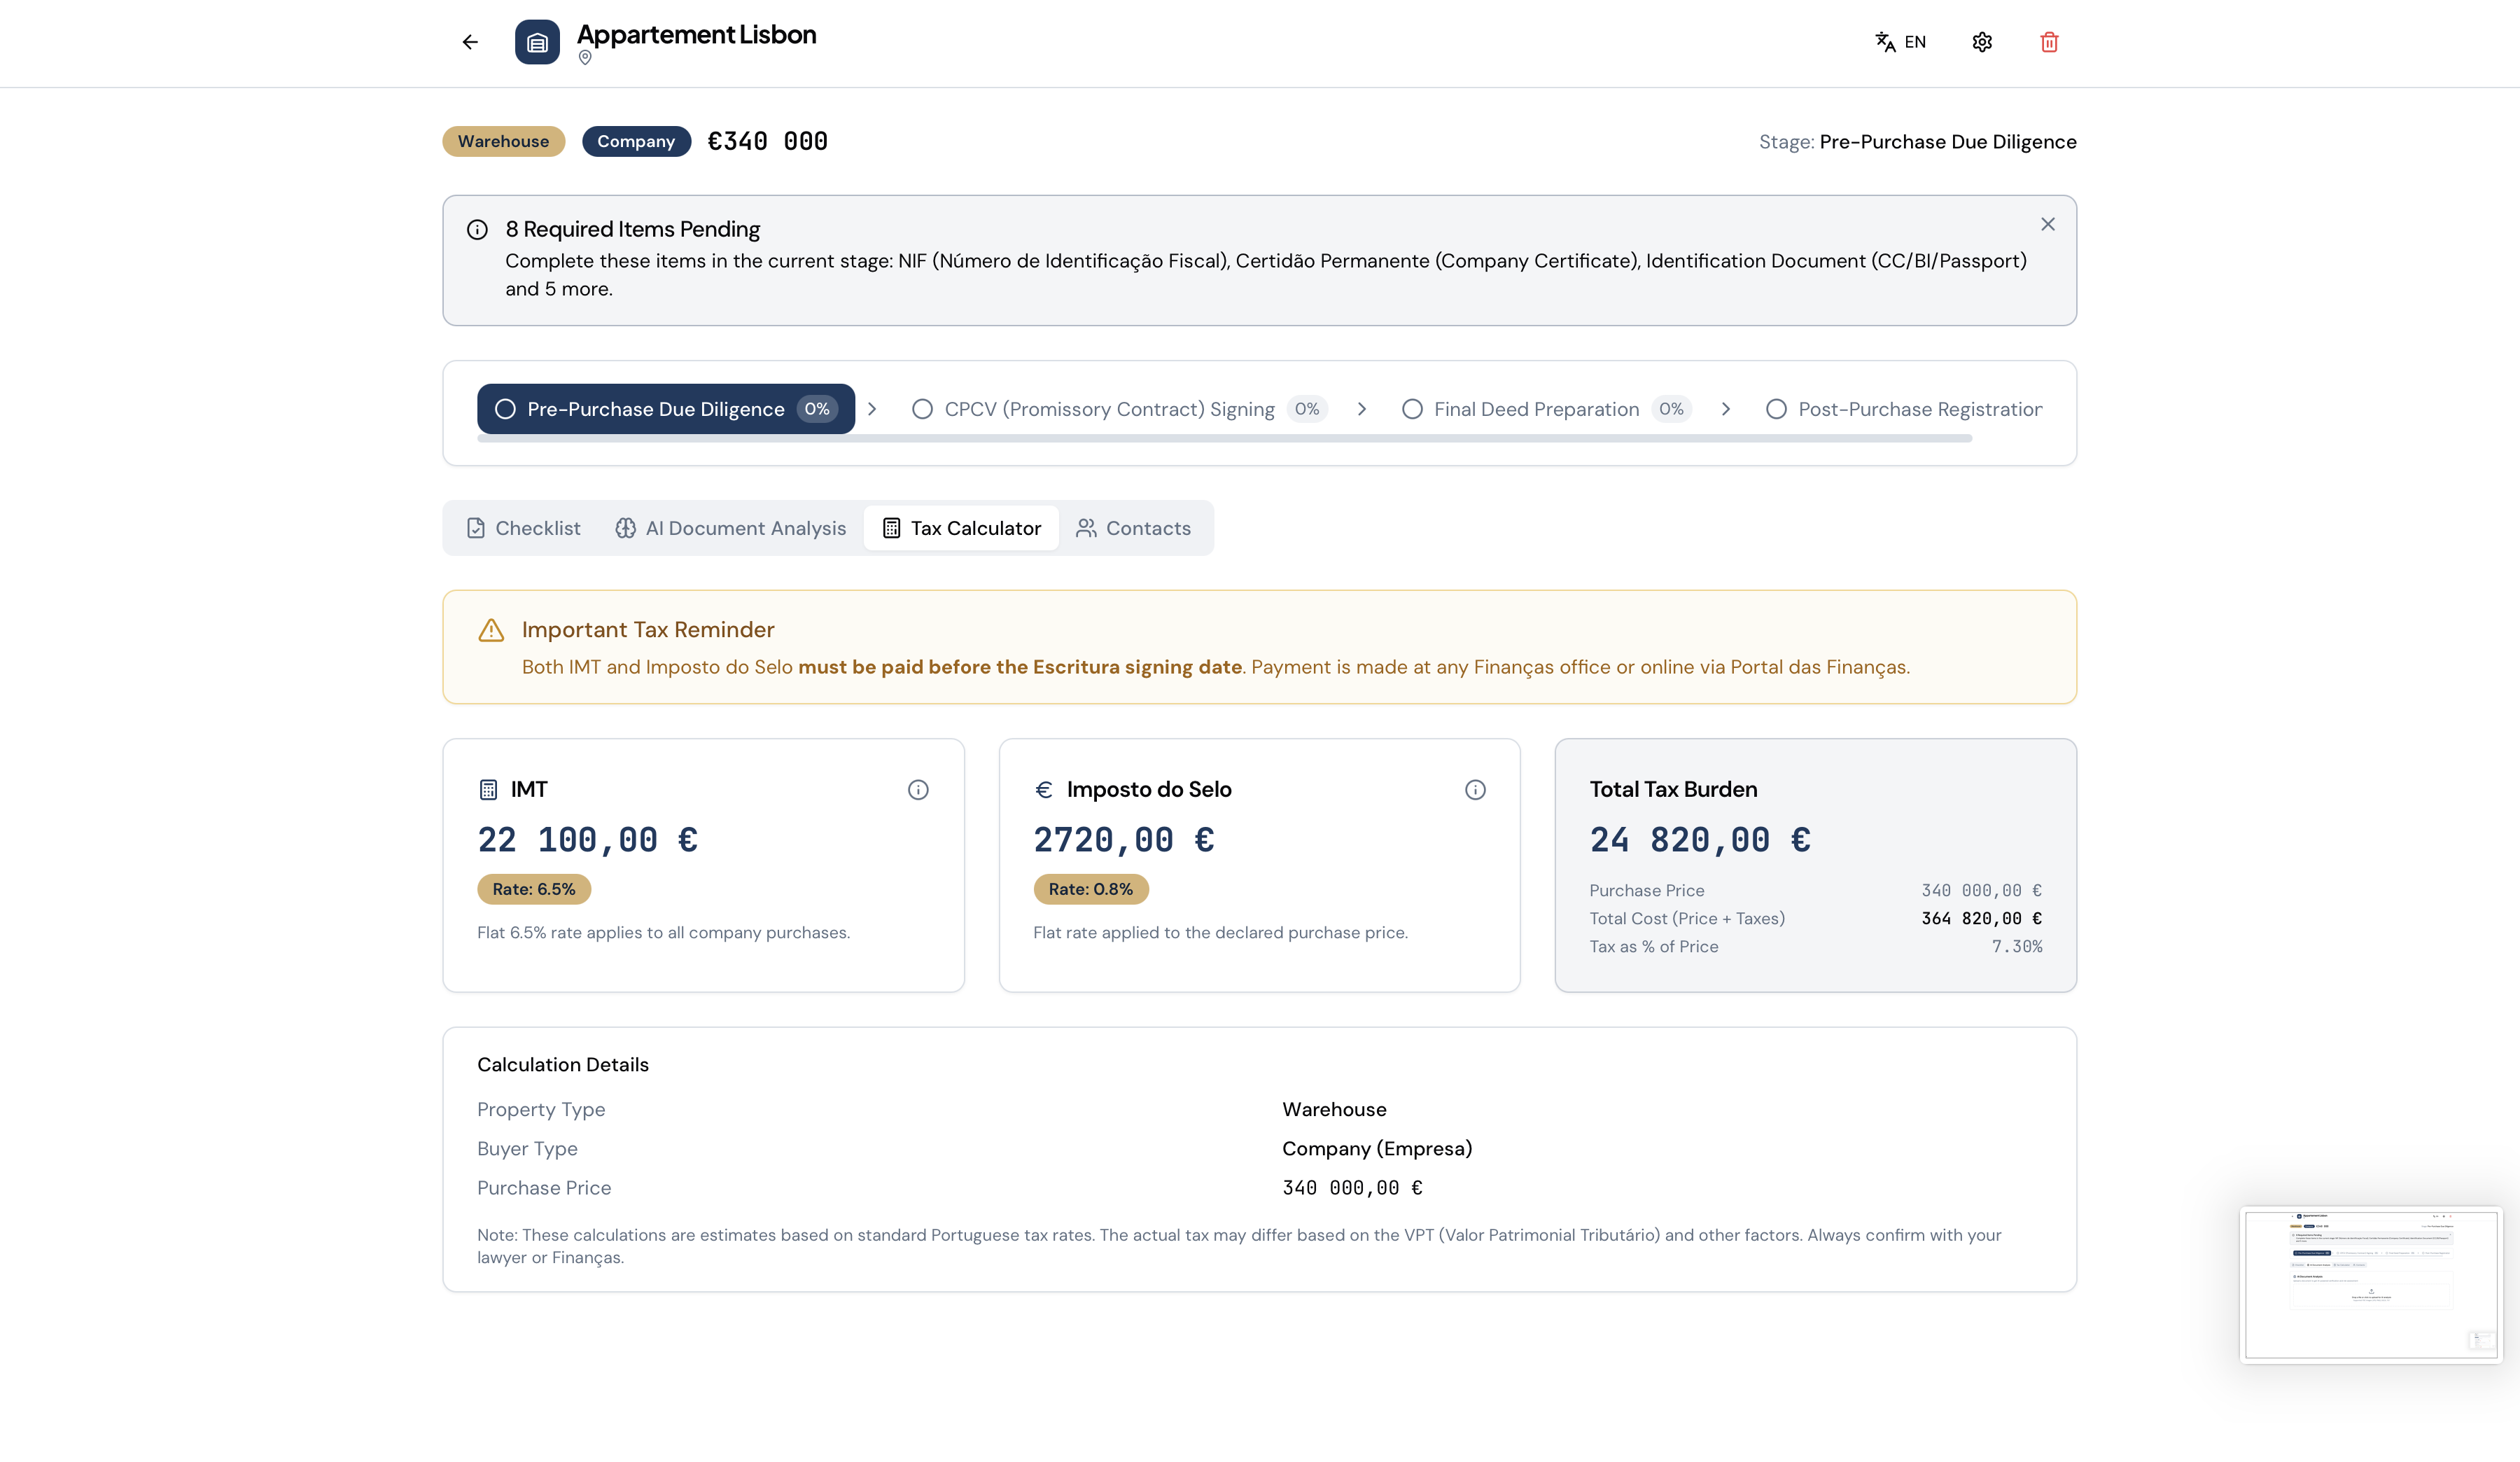Open the page preview thumbnail
Image resolution: width=2520 pixels, height=1462 pixels.
click(x=2370, y=1285)
